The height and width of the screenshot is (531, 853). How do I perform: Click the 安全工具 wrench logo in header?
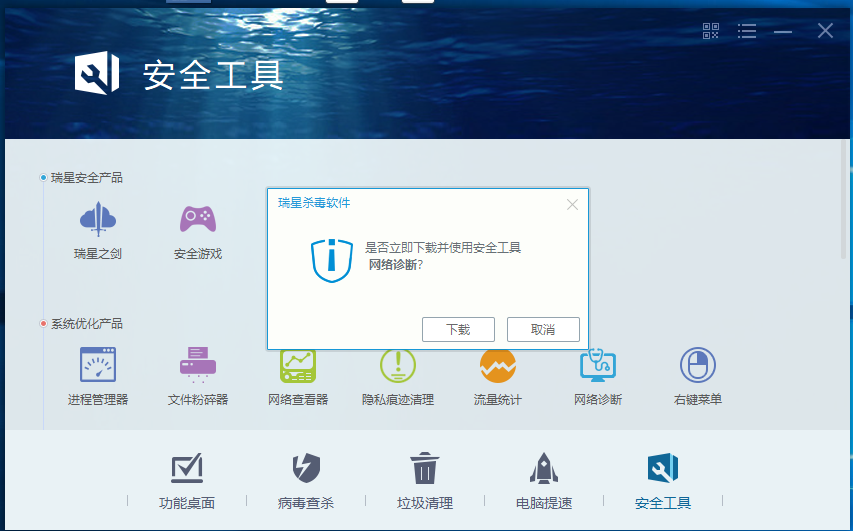[x=97, y=73]
